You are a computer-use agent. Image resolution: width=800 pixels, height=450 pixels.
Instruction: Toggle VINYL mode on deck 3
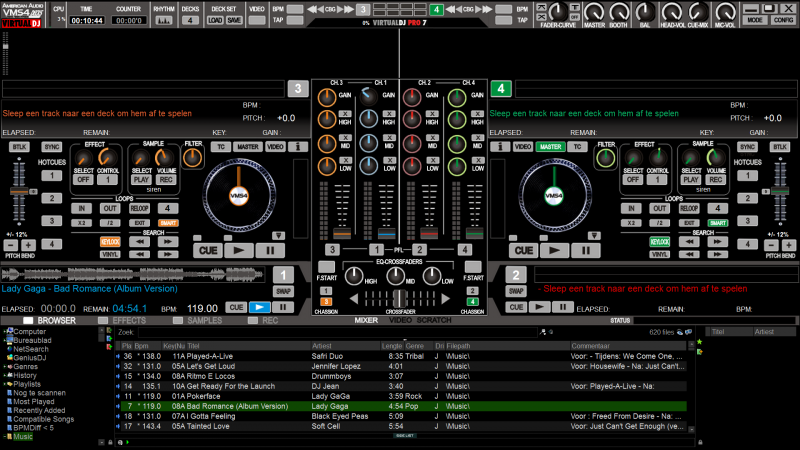click(110, 254)
